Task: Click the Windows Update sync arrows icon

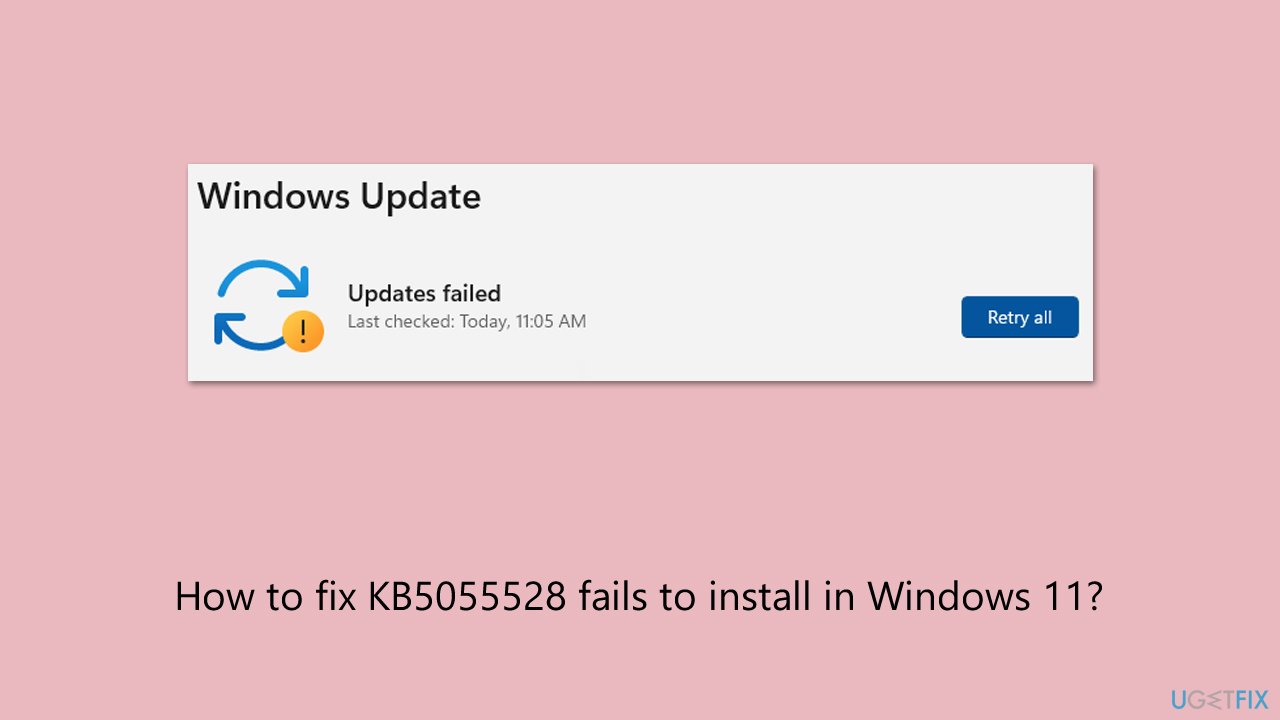Action: pos(265,303)
